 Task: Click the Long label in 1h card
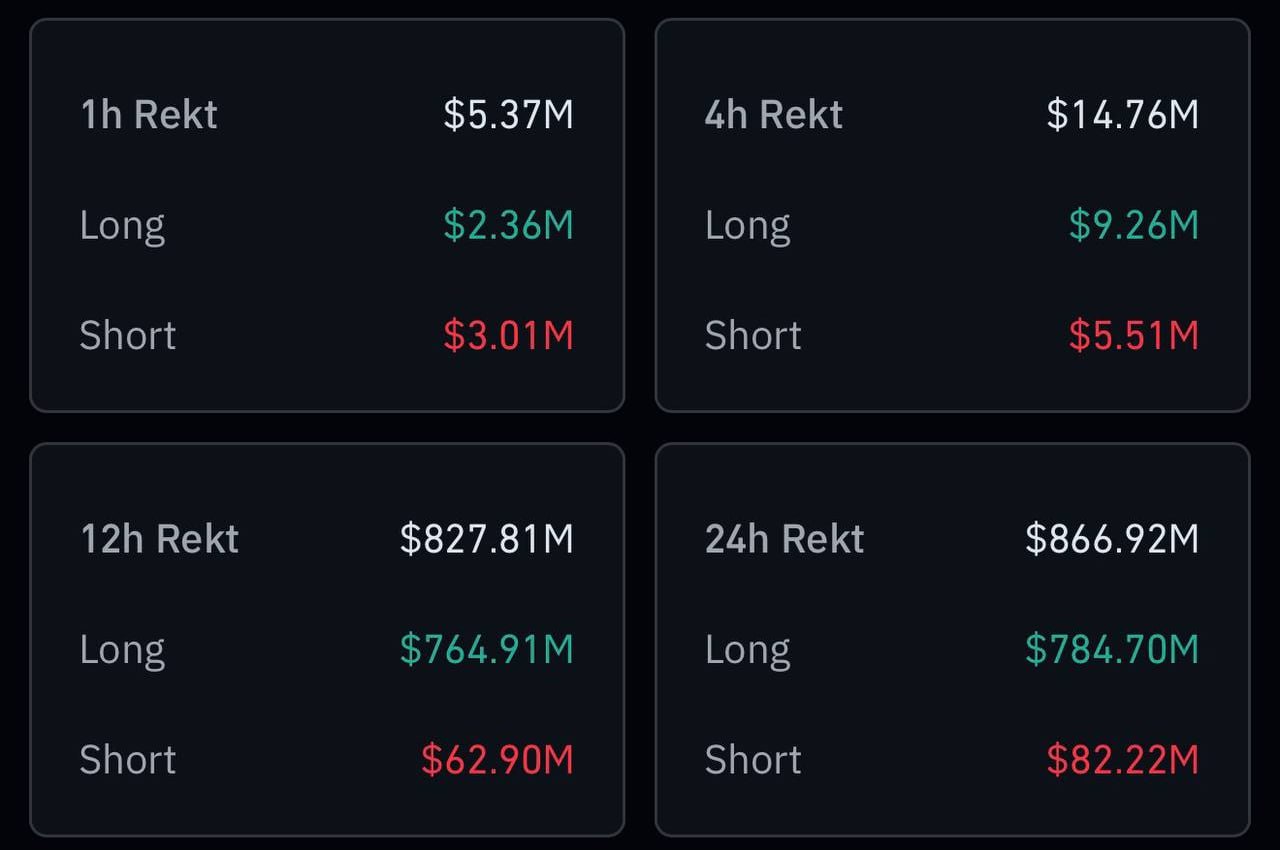[x=122, y=226]
